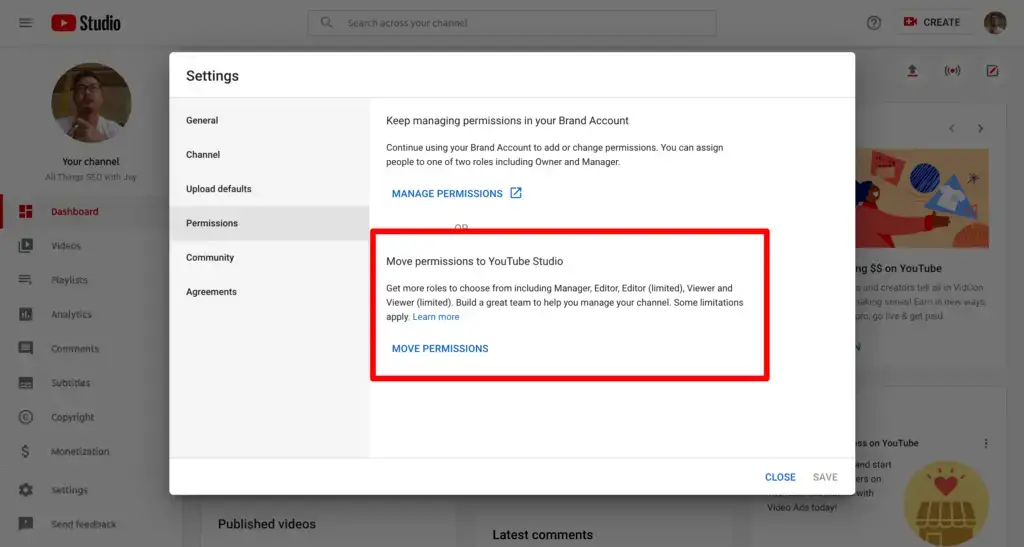
Task: Click the CREATE button
Action: pyautogui.click(x=932, y=22)
